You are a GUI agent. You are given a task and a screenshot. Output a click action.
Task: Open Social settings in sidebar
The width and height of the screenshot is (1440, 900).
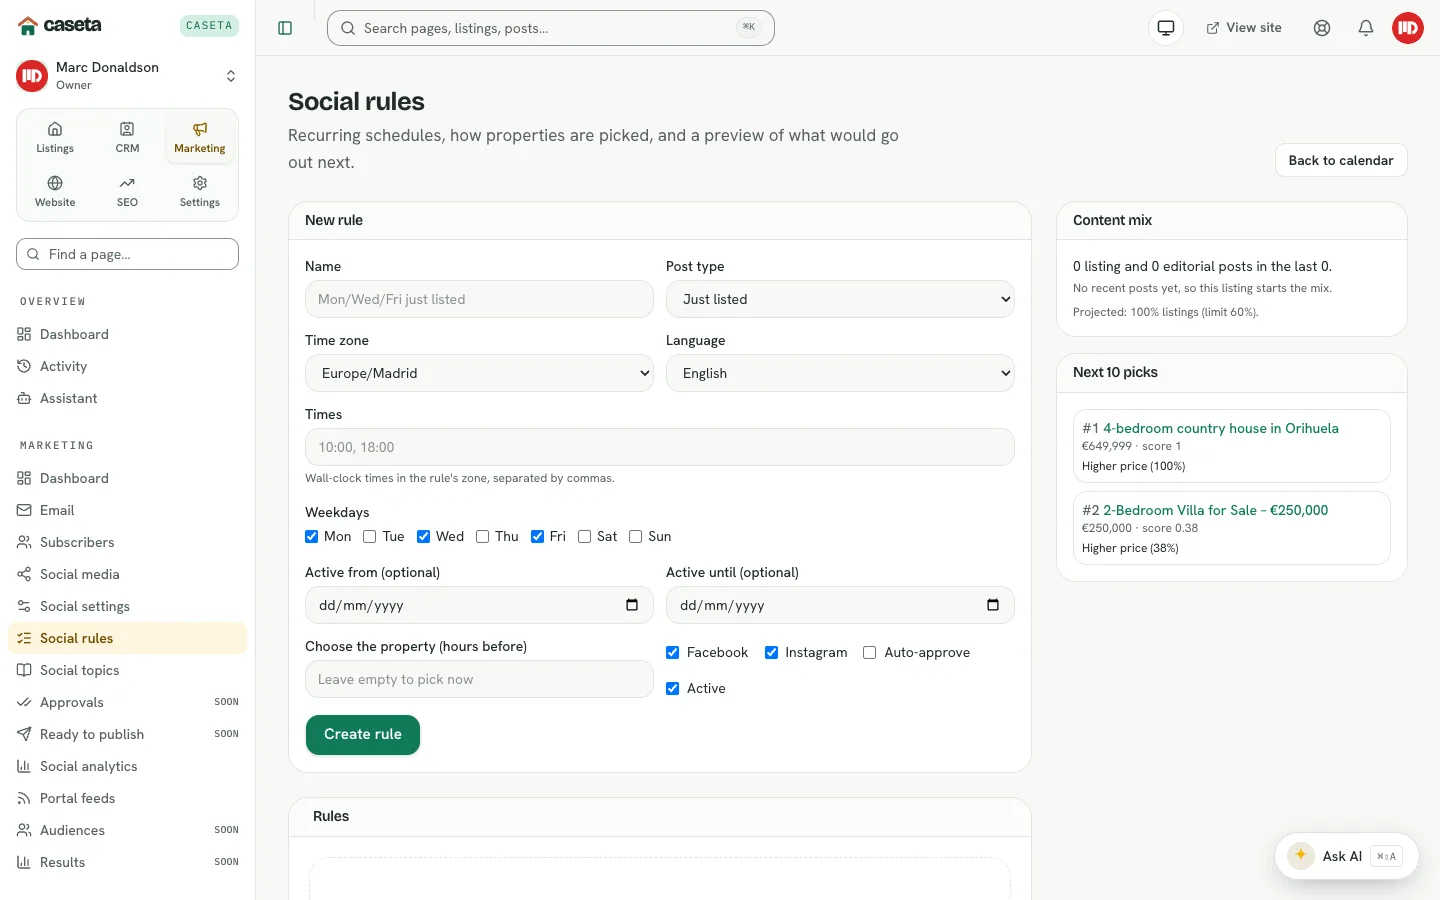coord(127,606)
